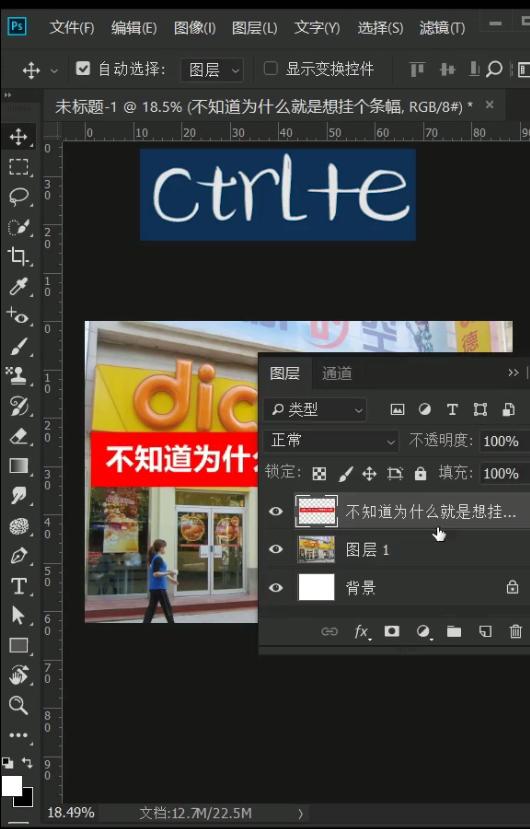Toggle prevent artboard auto-nesting lock

pos(395,474)
